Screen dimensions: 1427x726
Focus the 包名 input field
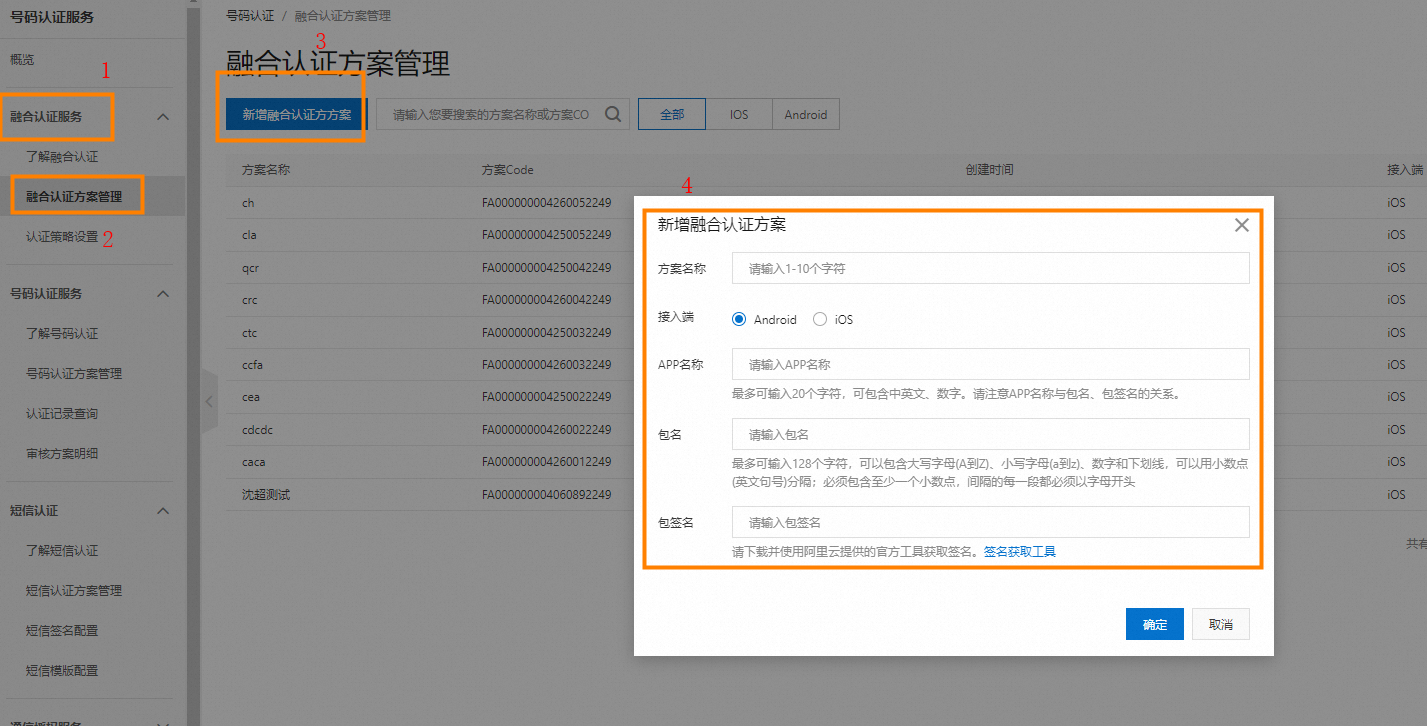[x=991, y=434]
